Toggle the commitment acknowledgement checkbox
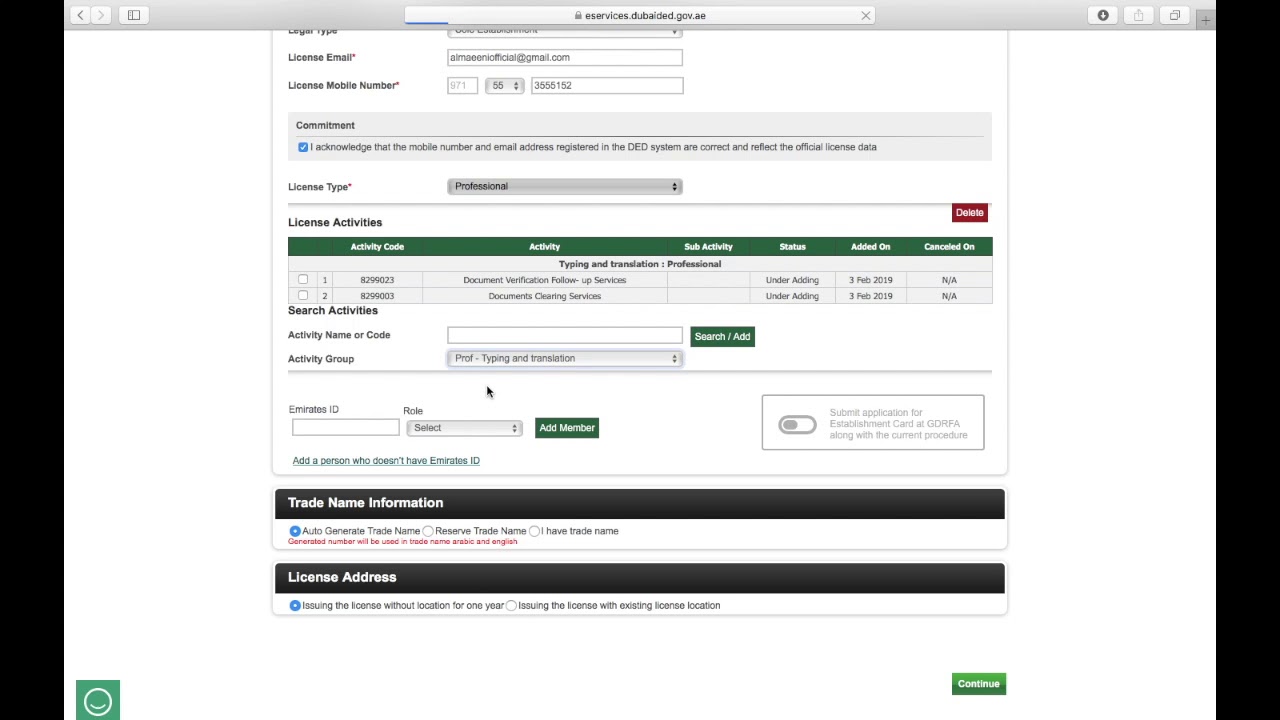 [303, 147]
